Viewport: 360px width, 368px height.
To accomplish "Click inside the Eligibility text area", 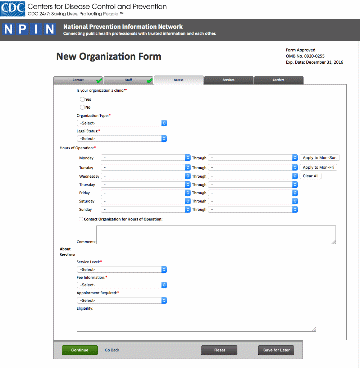I will click(x=196, y=322).
